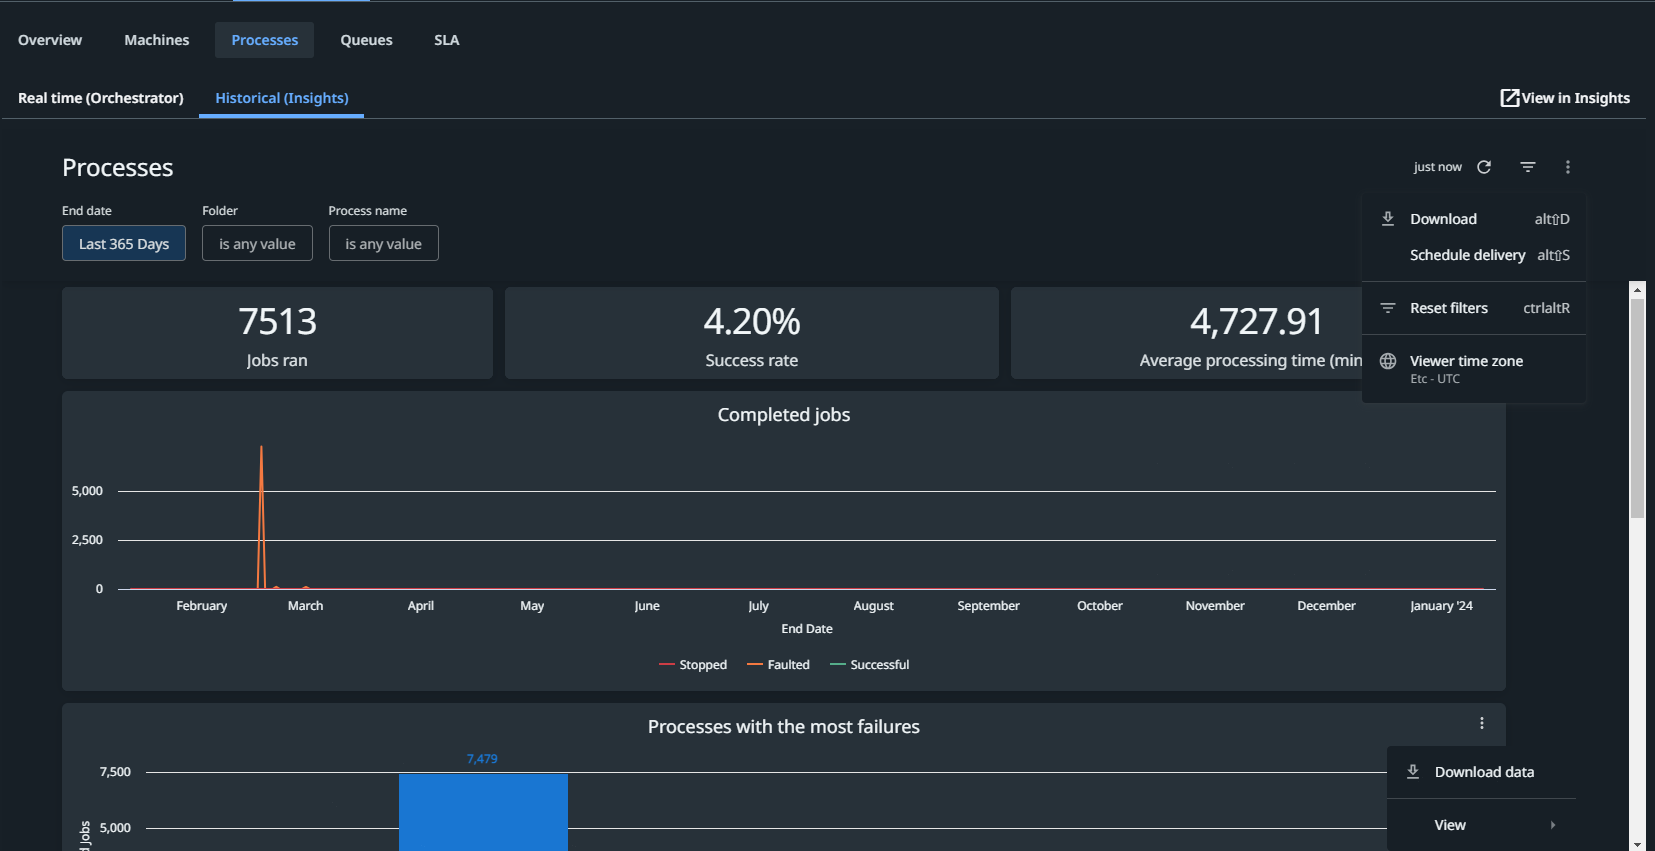The image size is (1655, 851).
Task: Open the Last 365 Days date filter
Action: 124,244
